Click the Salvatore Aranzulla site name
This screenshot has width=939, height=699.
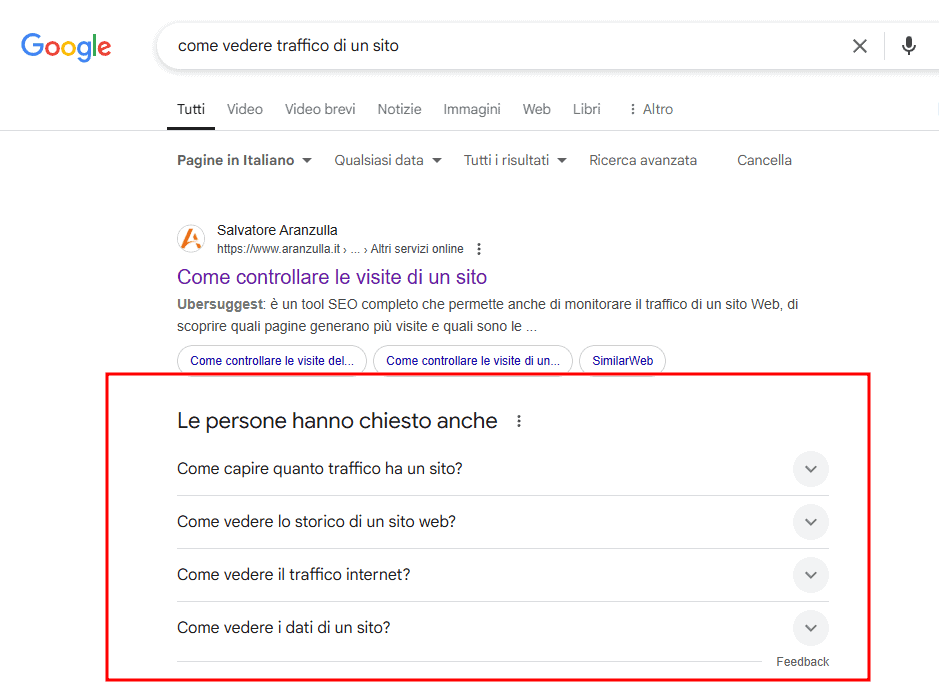pyautogui.click(x=277, y=230)
